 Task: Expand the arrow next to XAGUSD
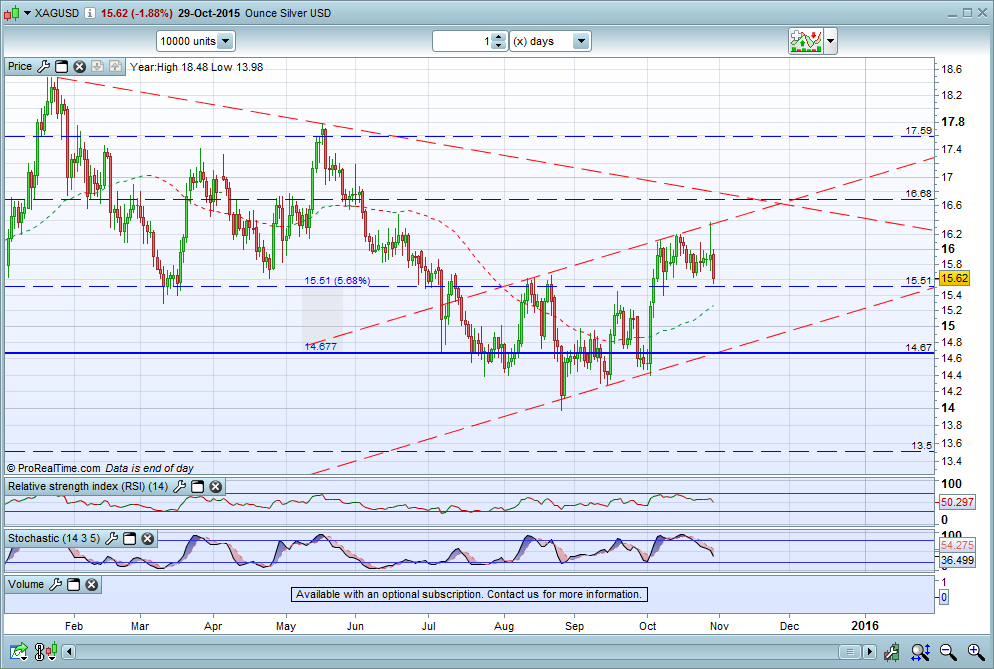[27, 13]
